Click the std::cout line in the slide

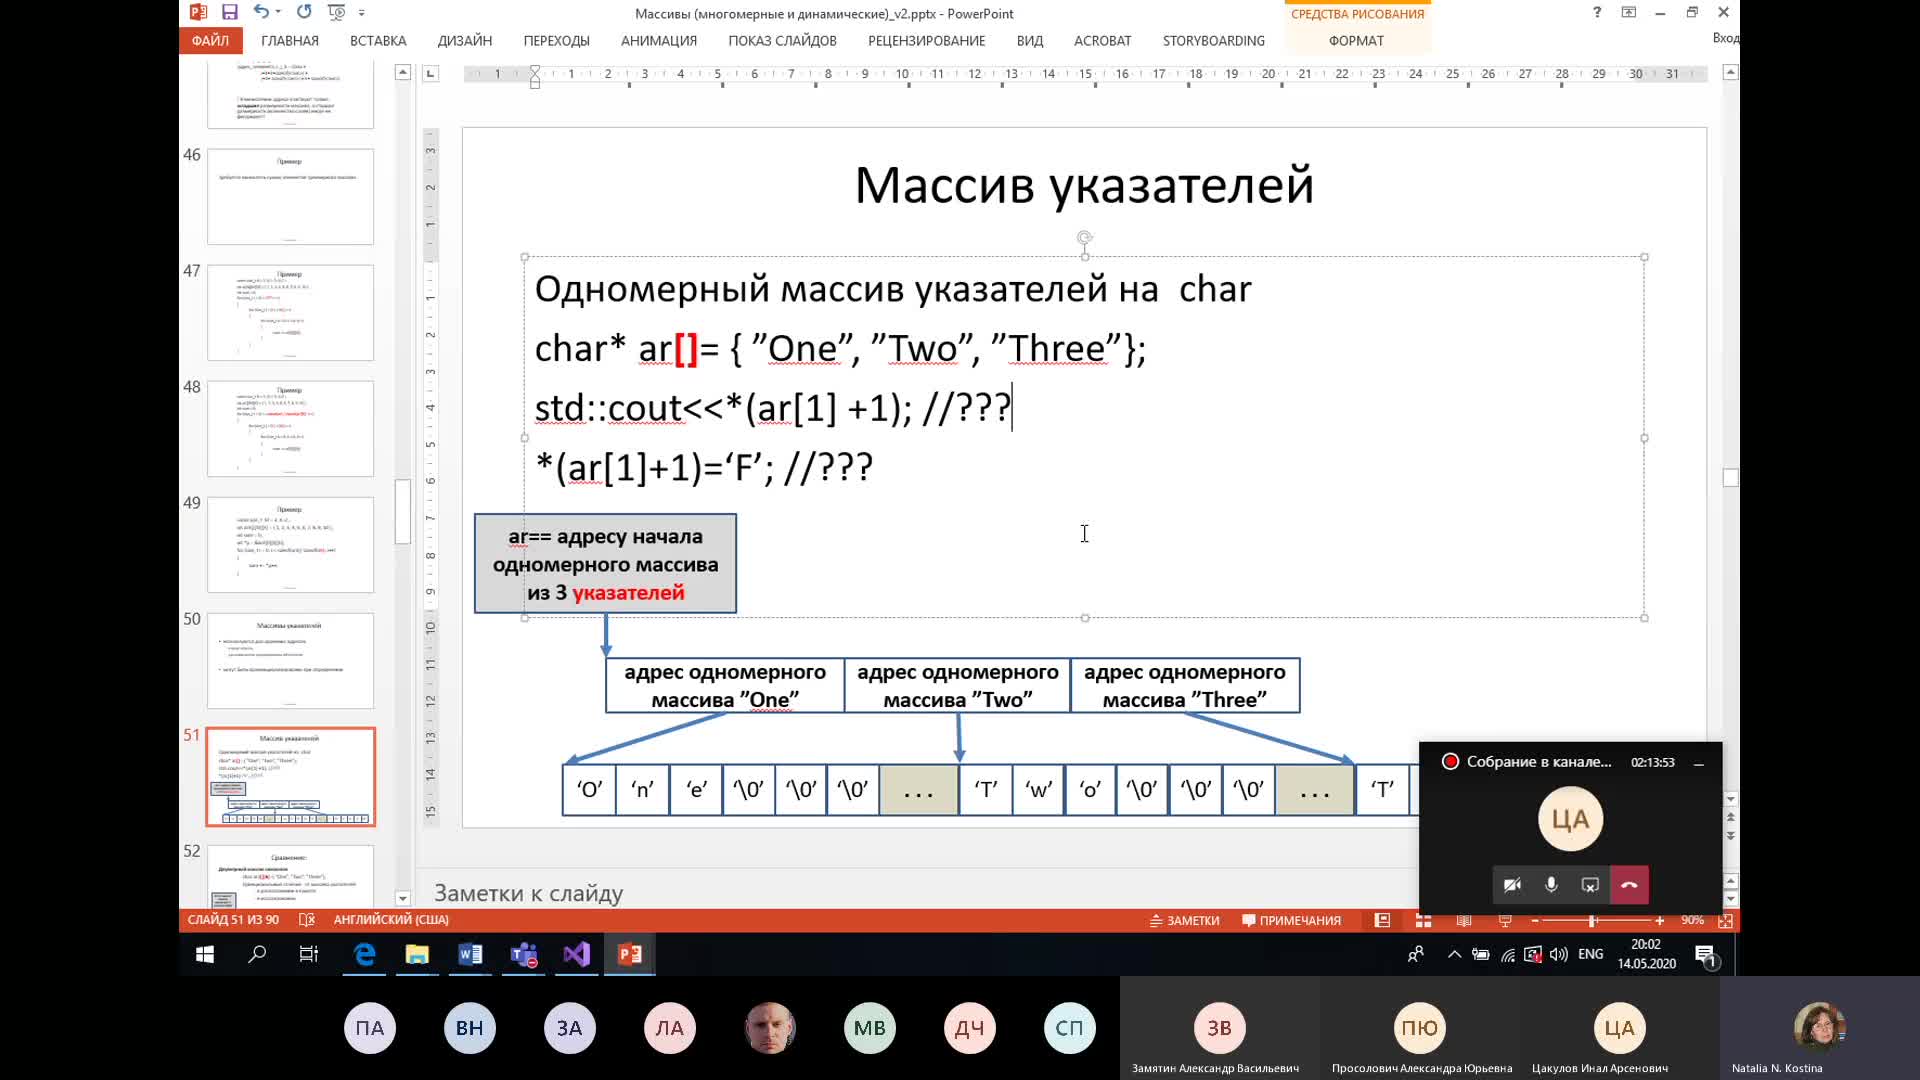[x=772, y=408]
